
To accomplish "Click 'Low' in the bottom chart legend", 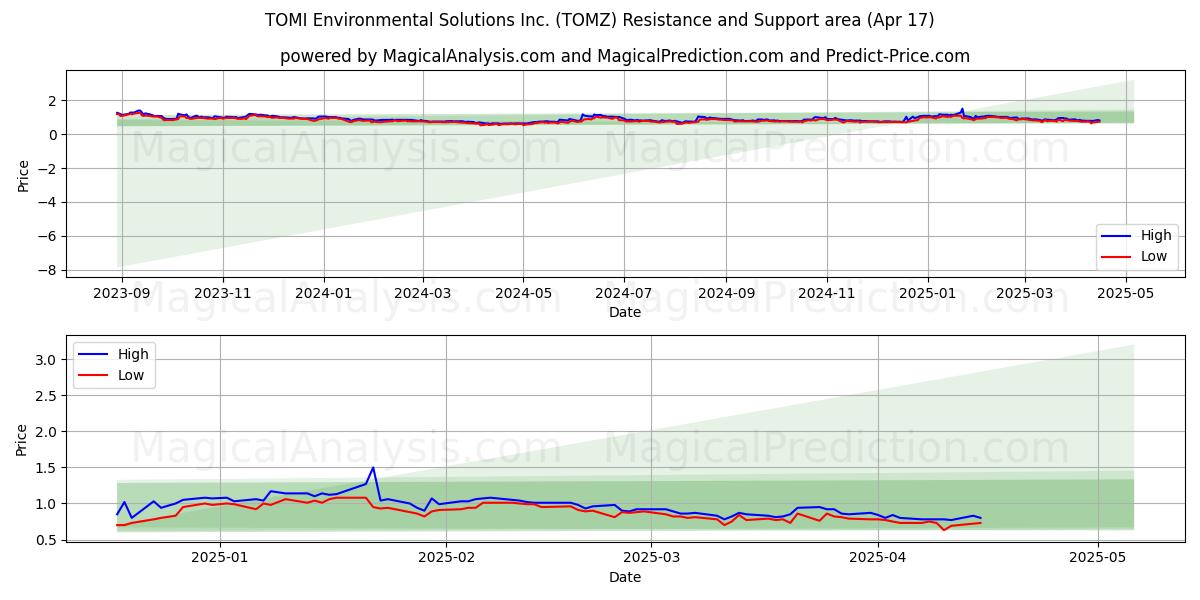I will 131,375.
